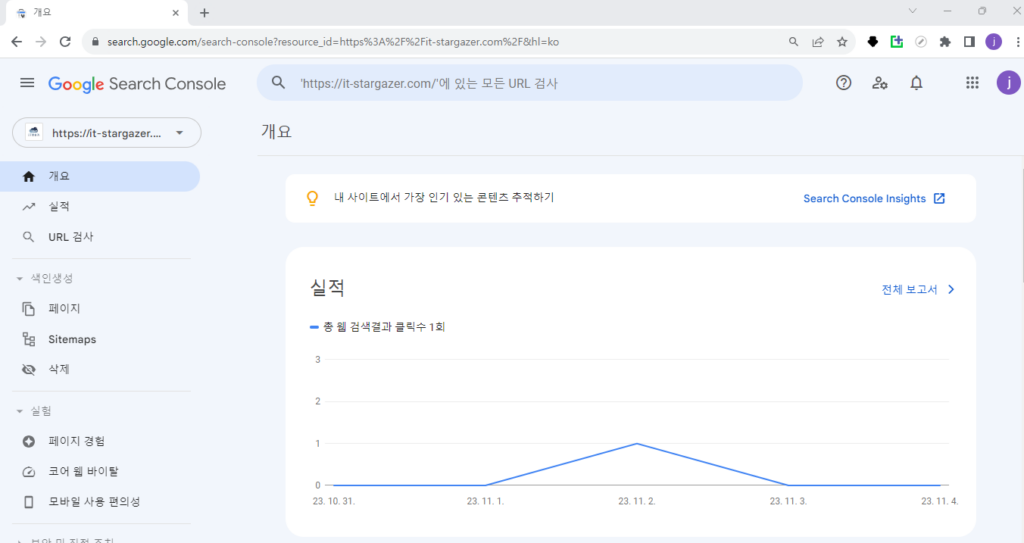Image resolution: width=1024 pixels, height=543 pixels.
Task: Click the 내 사이트에서 가장 인기 있는 콘텐츠 text
Action: (444, 197)
